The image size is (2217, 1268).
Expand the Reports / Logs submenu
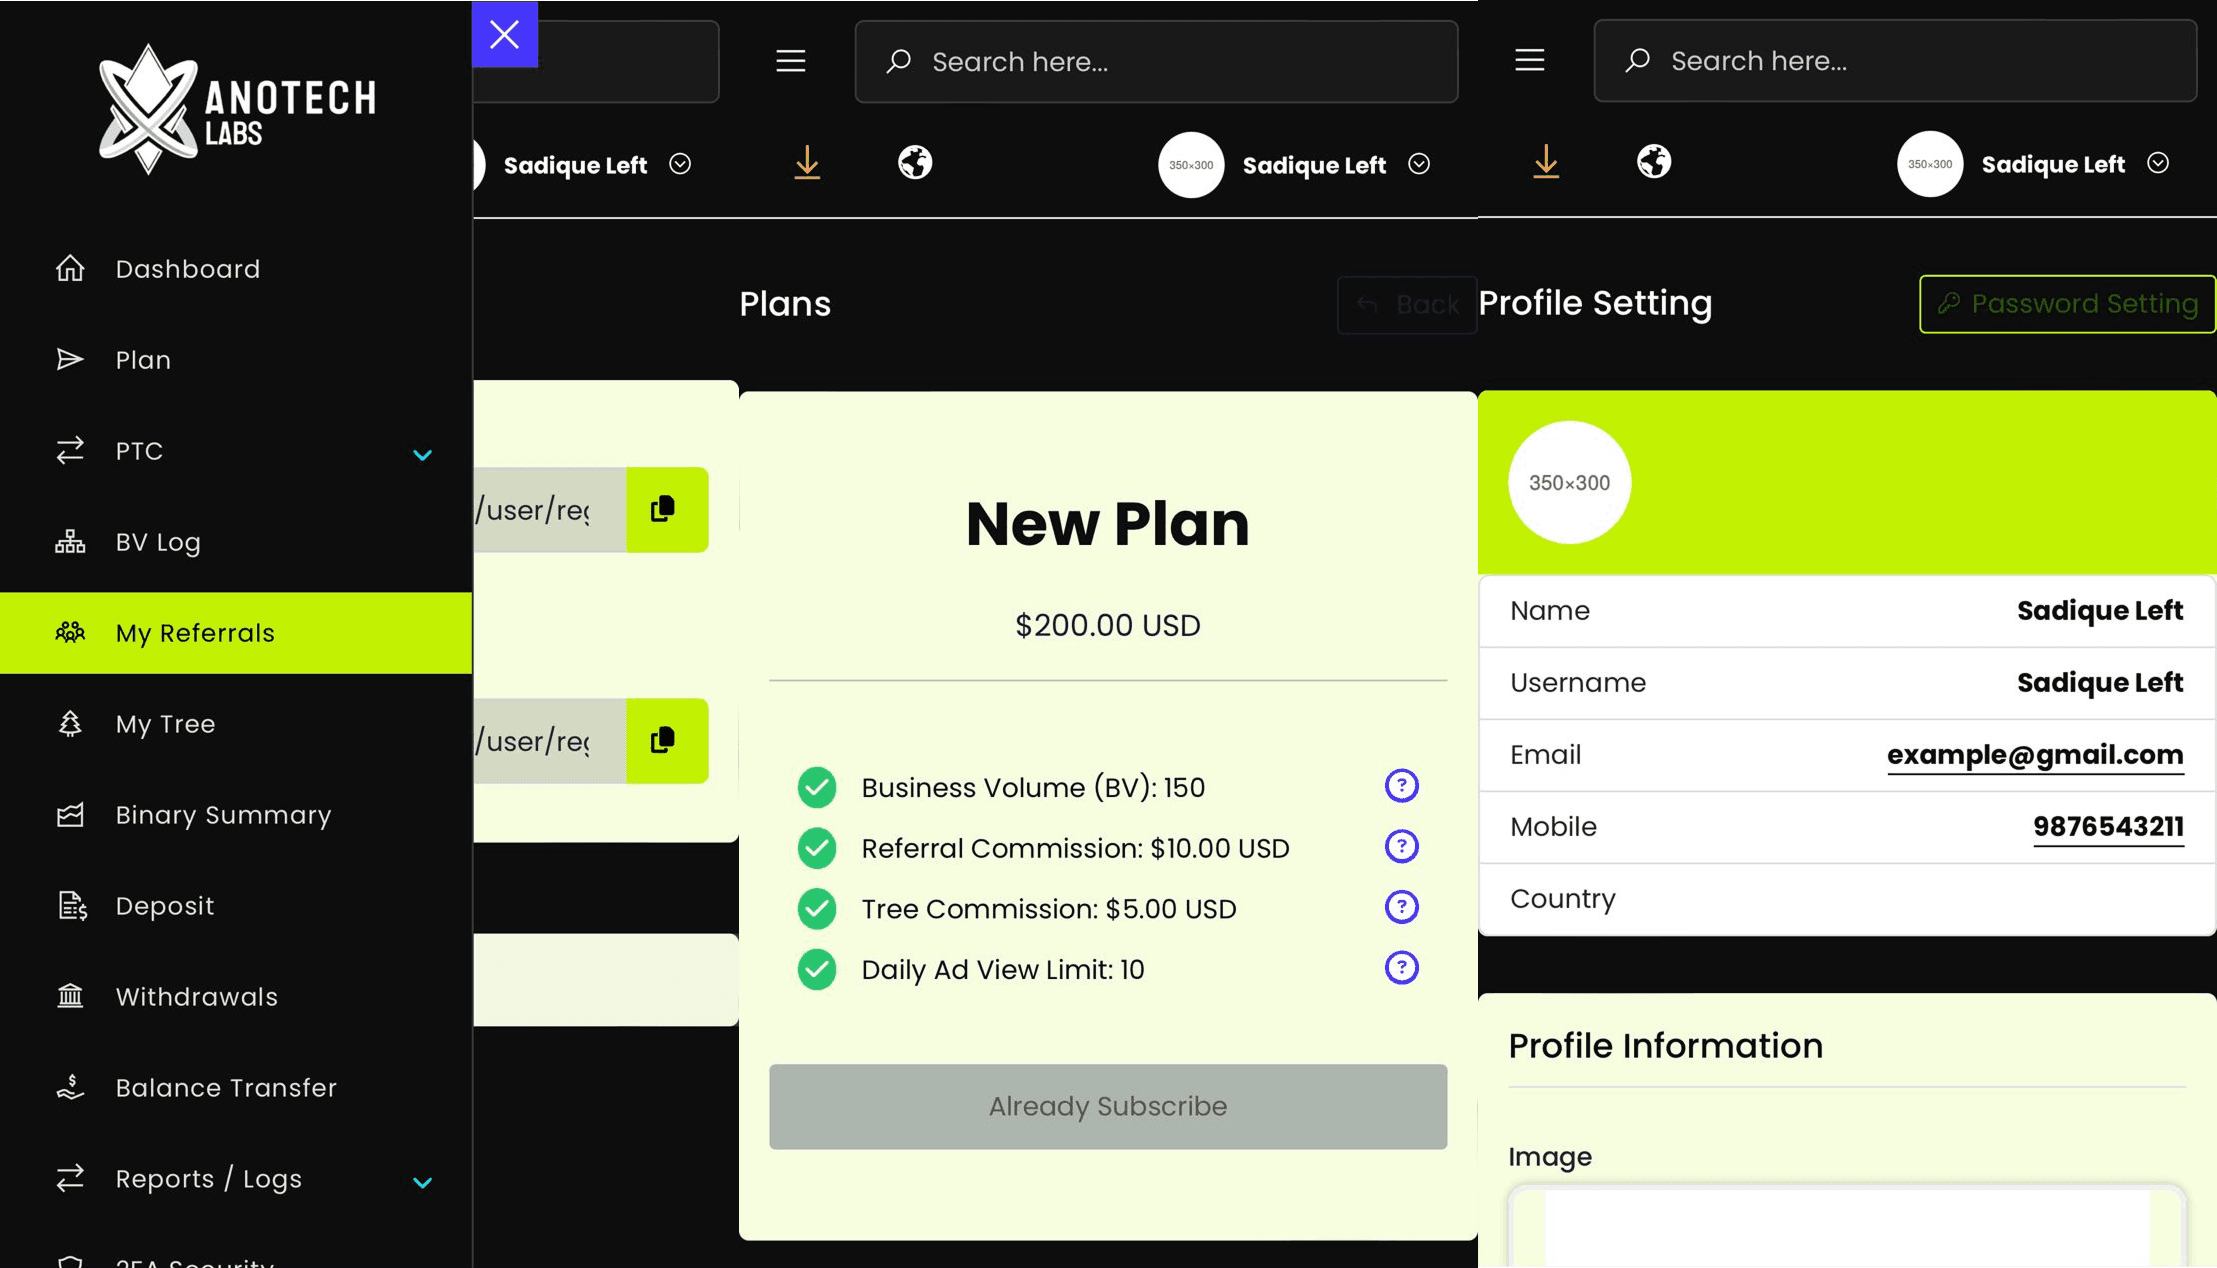pos(422,1182)
